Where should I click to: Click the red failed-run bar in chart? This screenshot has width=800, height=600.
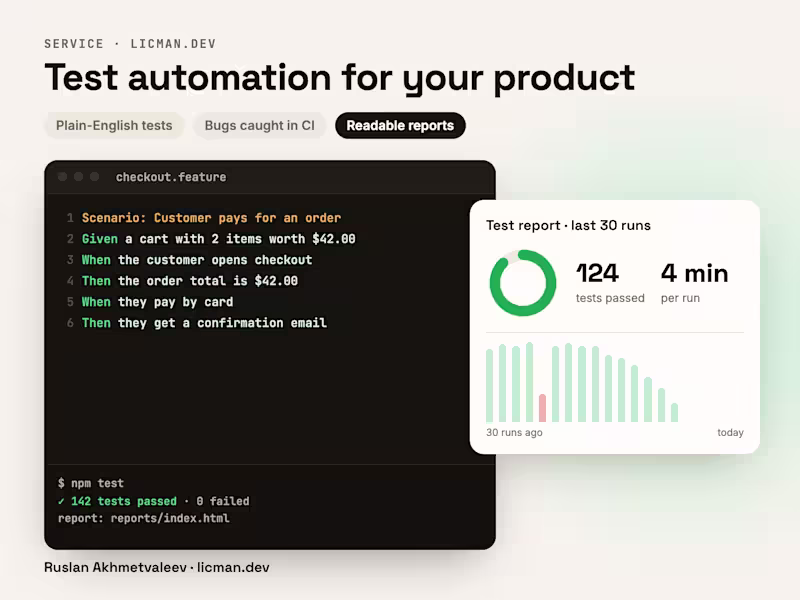pyautogui.click(x=542, y=408)
